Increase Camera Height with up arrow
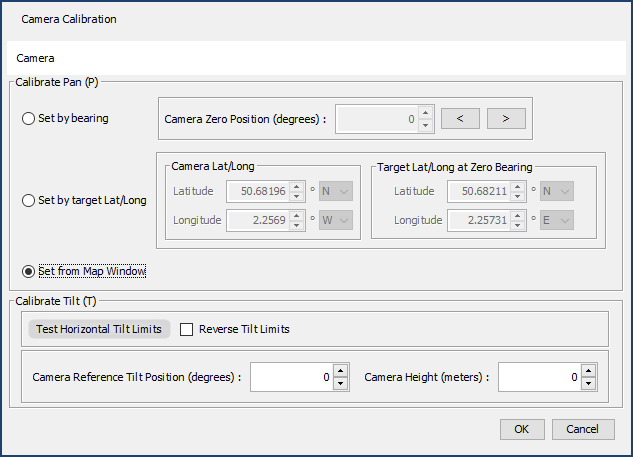Viewport: 633px width, 457px height. [x=588, y=371]
